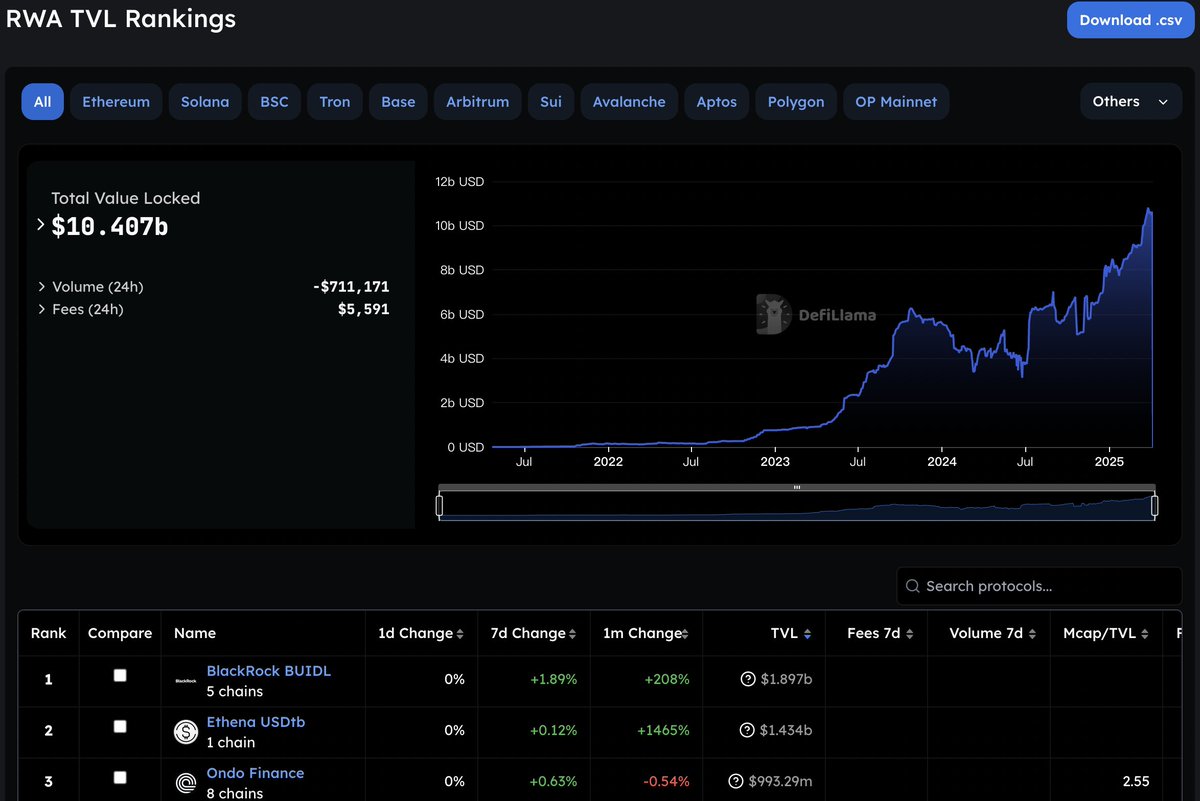Expand the Fees (24h) details

click(41, 310)
